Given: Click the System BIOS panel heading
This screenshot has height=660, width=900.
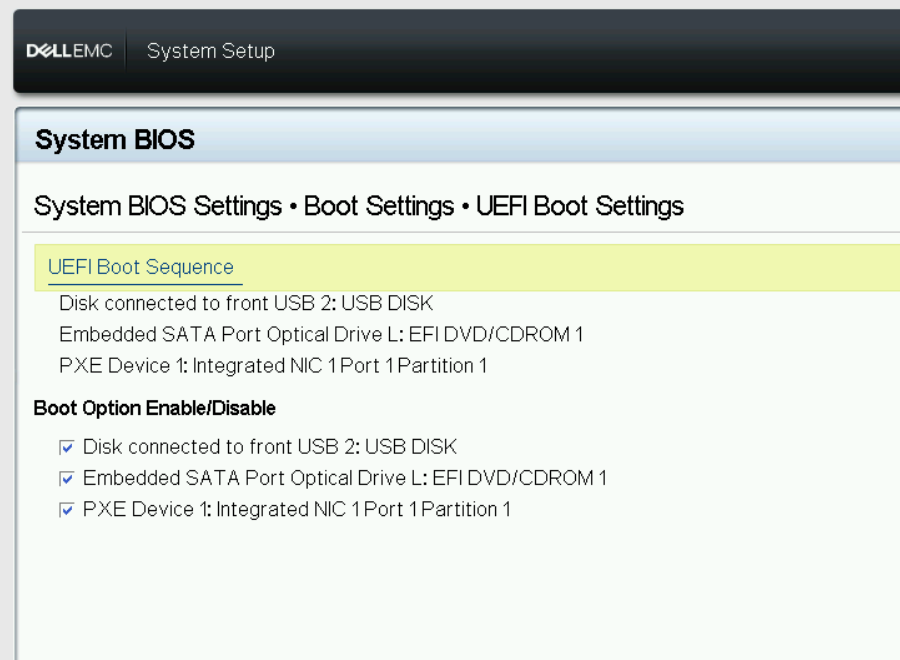Looking at the screenshot, I should point(115,139).
